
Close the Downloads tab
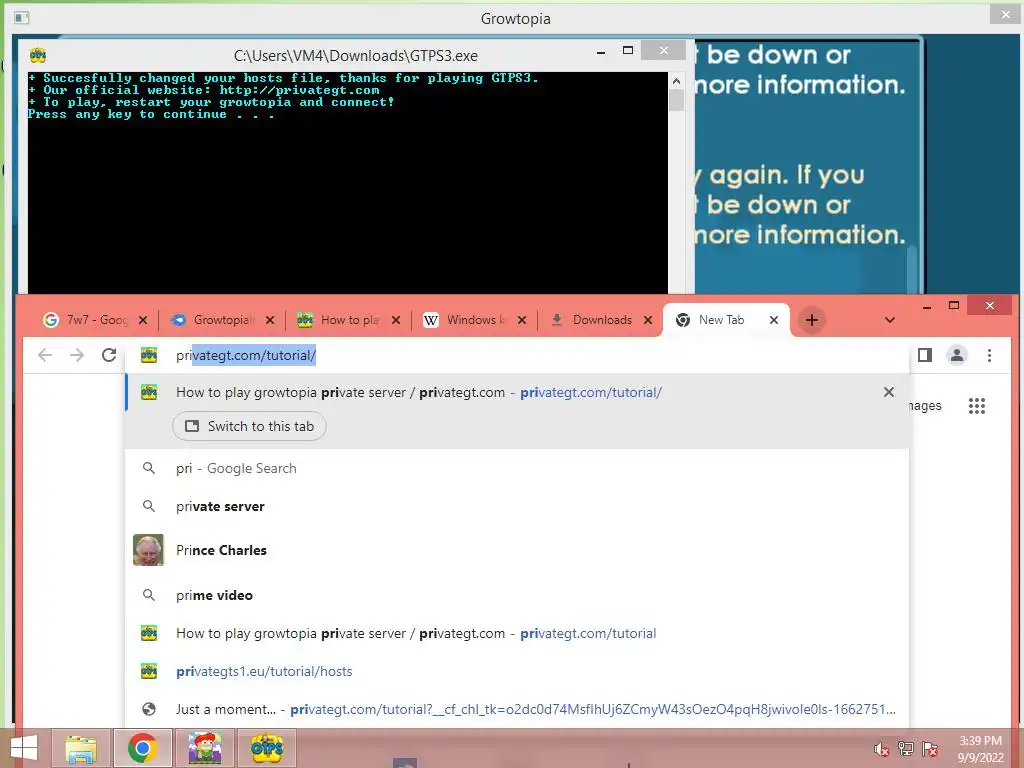[648, 320]
